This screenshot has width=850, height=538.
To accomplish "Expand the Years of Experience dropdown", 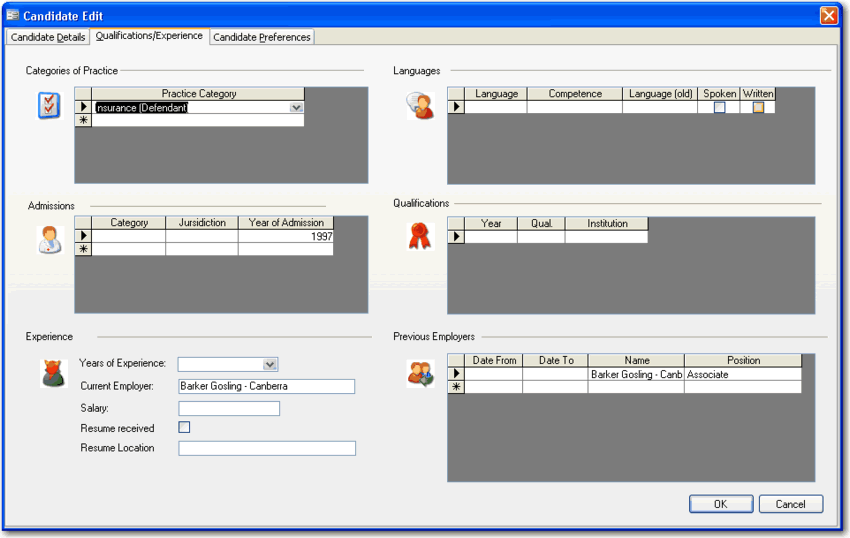I will point(270,365).
